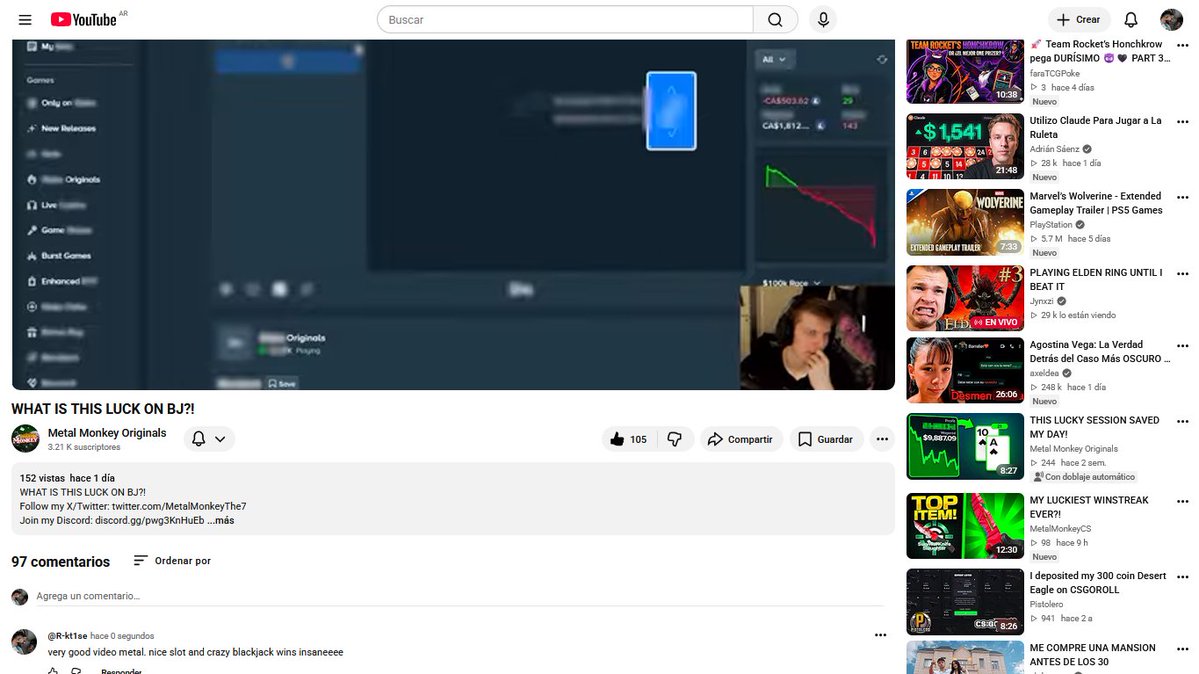Open menu for 300 coin Desert Eagle video

click(x=1183, y=577)
